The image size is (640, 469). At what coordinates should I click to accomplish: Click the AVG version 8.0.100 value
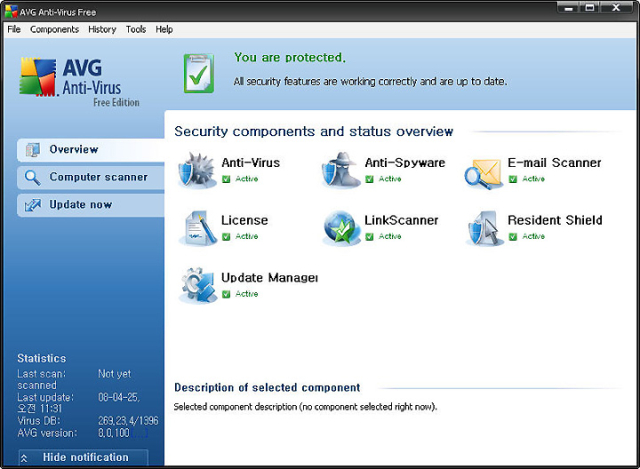tap(113, 433)
